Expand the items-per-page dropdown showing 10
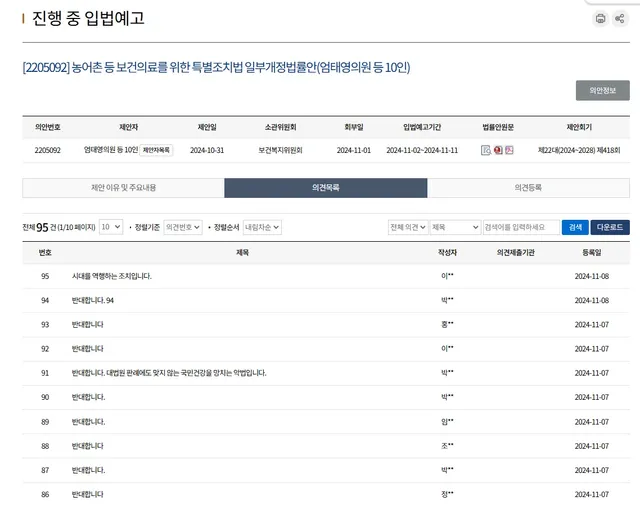Screen dimensions: 640x506 (111, 227)
